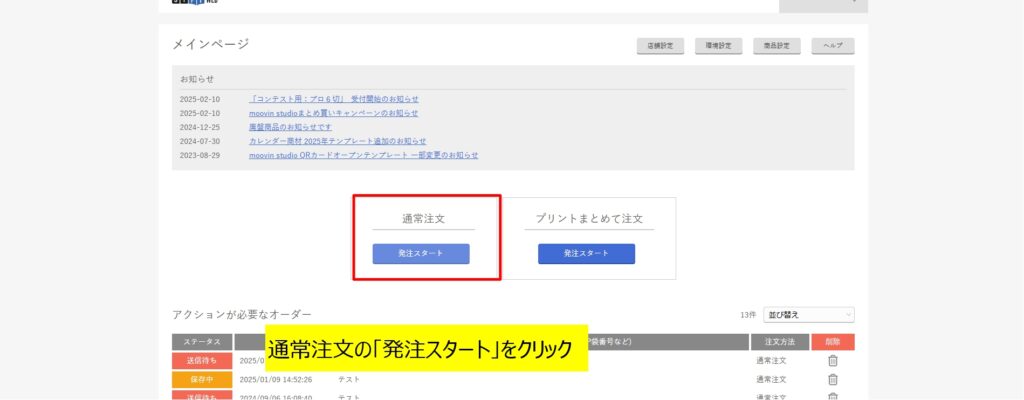Open 環境設定 settings
1024x400 pixels.
tap(717, 46)
